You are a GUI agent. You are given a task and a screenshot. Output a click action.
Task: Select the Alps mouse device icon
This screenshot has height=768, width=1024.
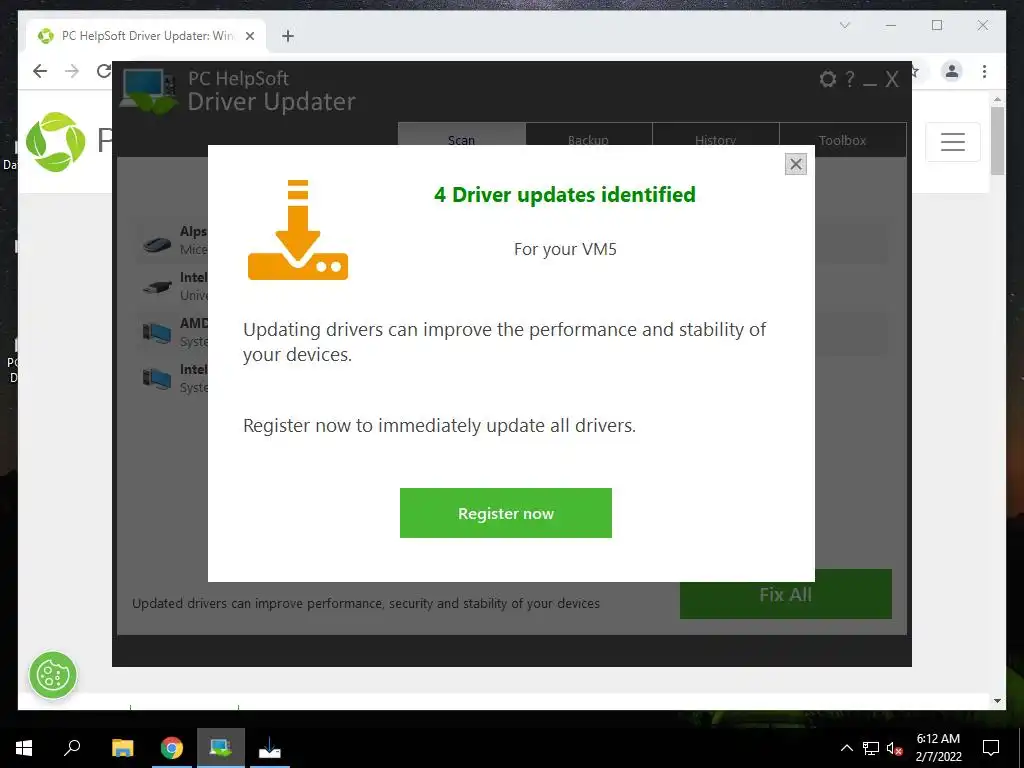pos(157,244)
